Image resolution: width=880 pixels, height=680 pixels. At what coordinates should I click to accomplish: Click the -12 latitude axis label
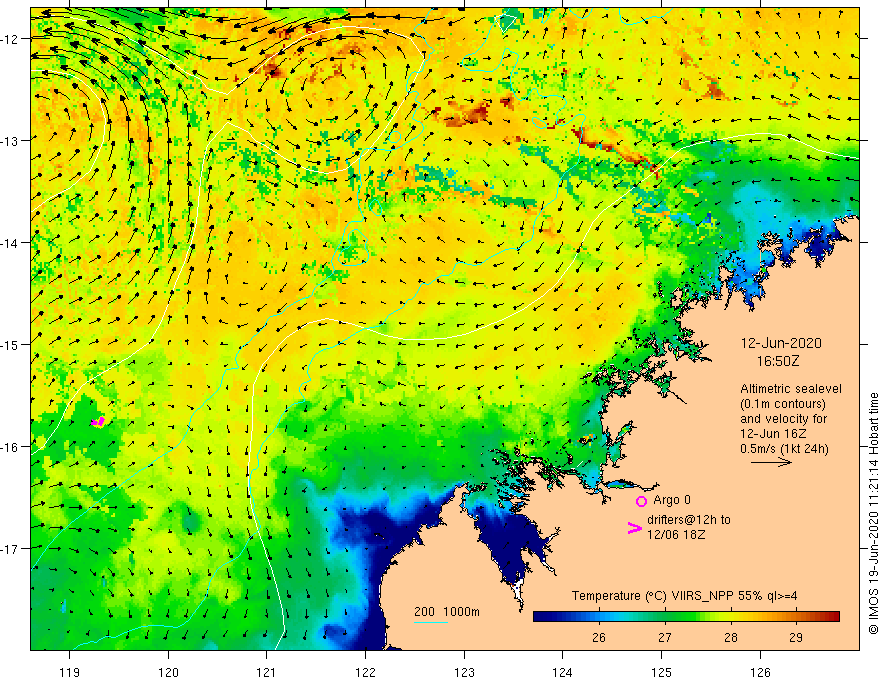[10, 39]
